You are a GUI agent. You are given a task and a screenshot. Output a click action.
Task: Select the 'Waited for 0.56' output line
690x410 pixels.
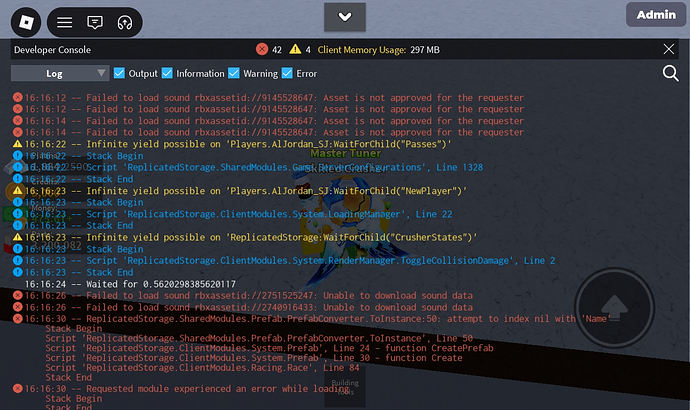point(130,284)
